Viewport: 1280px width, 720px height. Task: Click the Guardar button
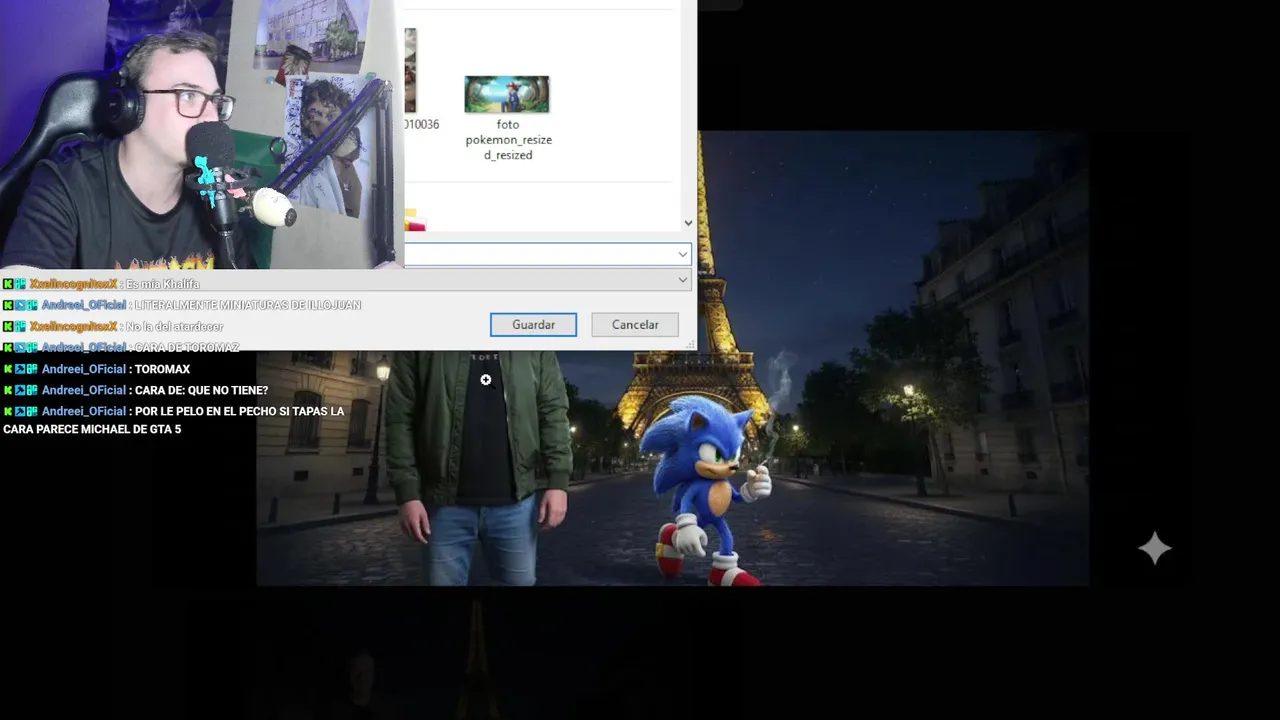pyautogui.click(x=533, y=325)
